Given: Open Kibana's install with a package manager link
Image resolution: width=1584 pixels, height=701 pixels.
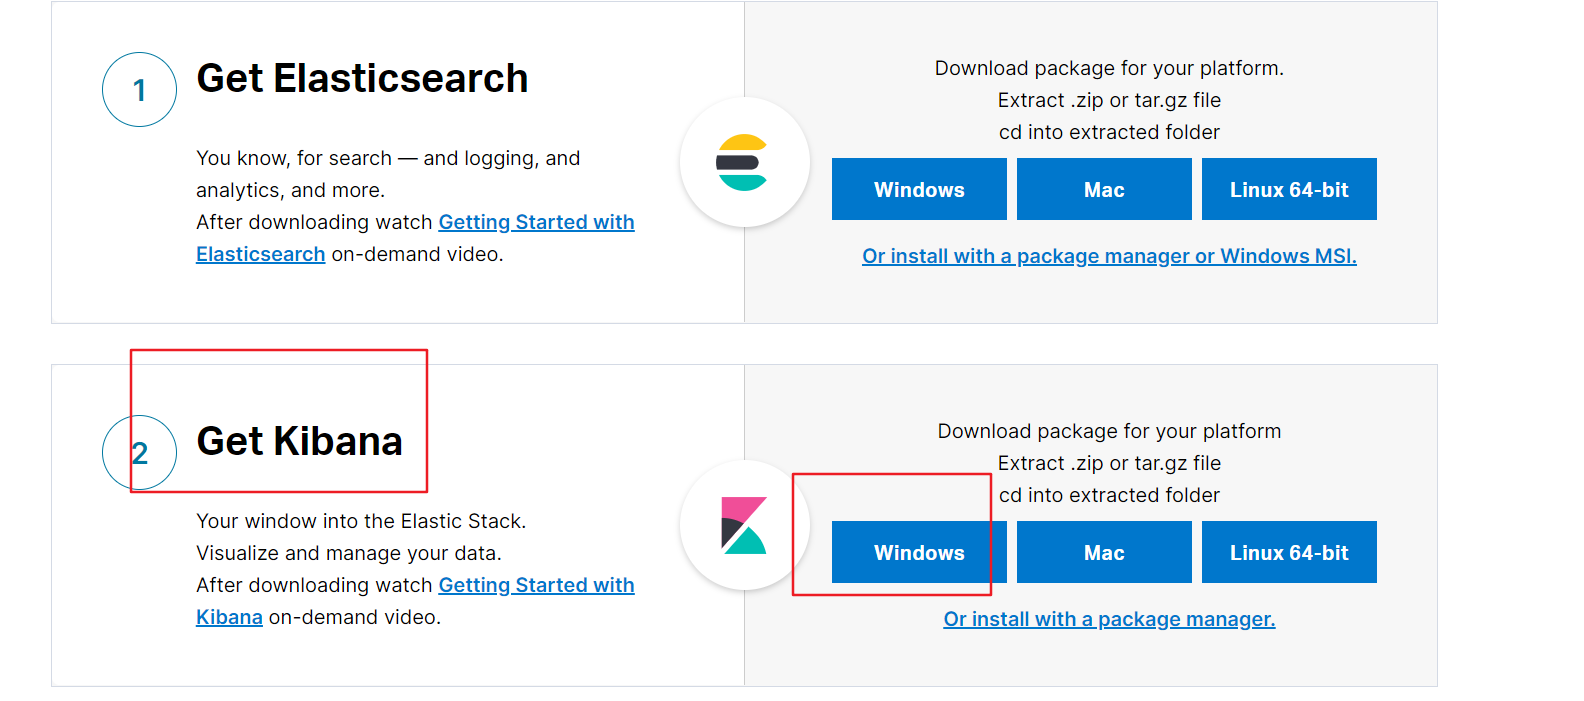Looking at the screenshot, I should click(x=1109, y=619).
